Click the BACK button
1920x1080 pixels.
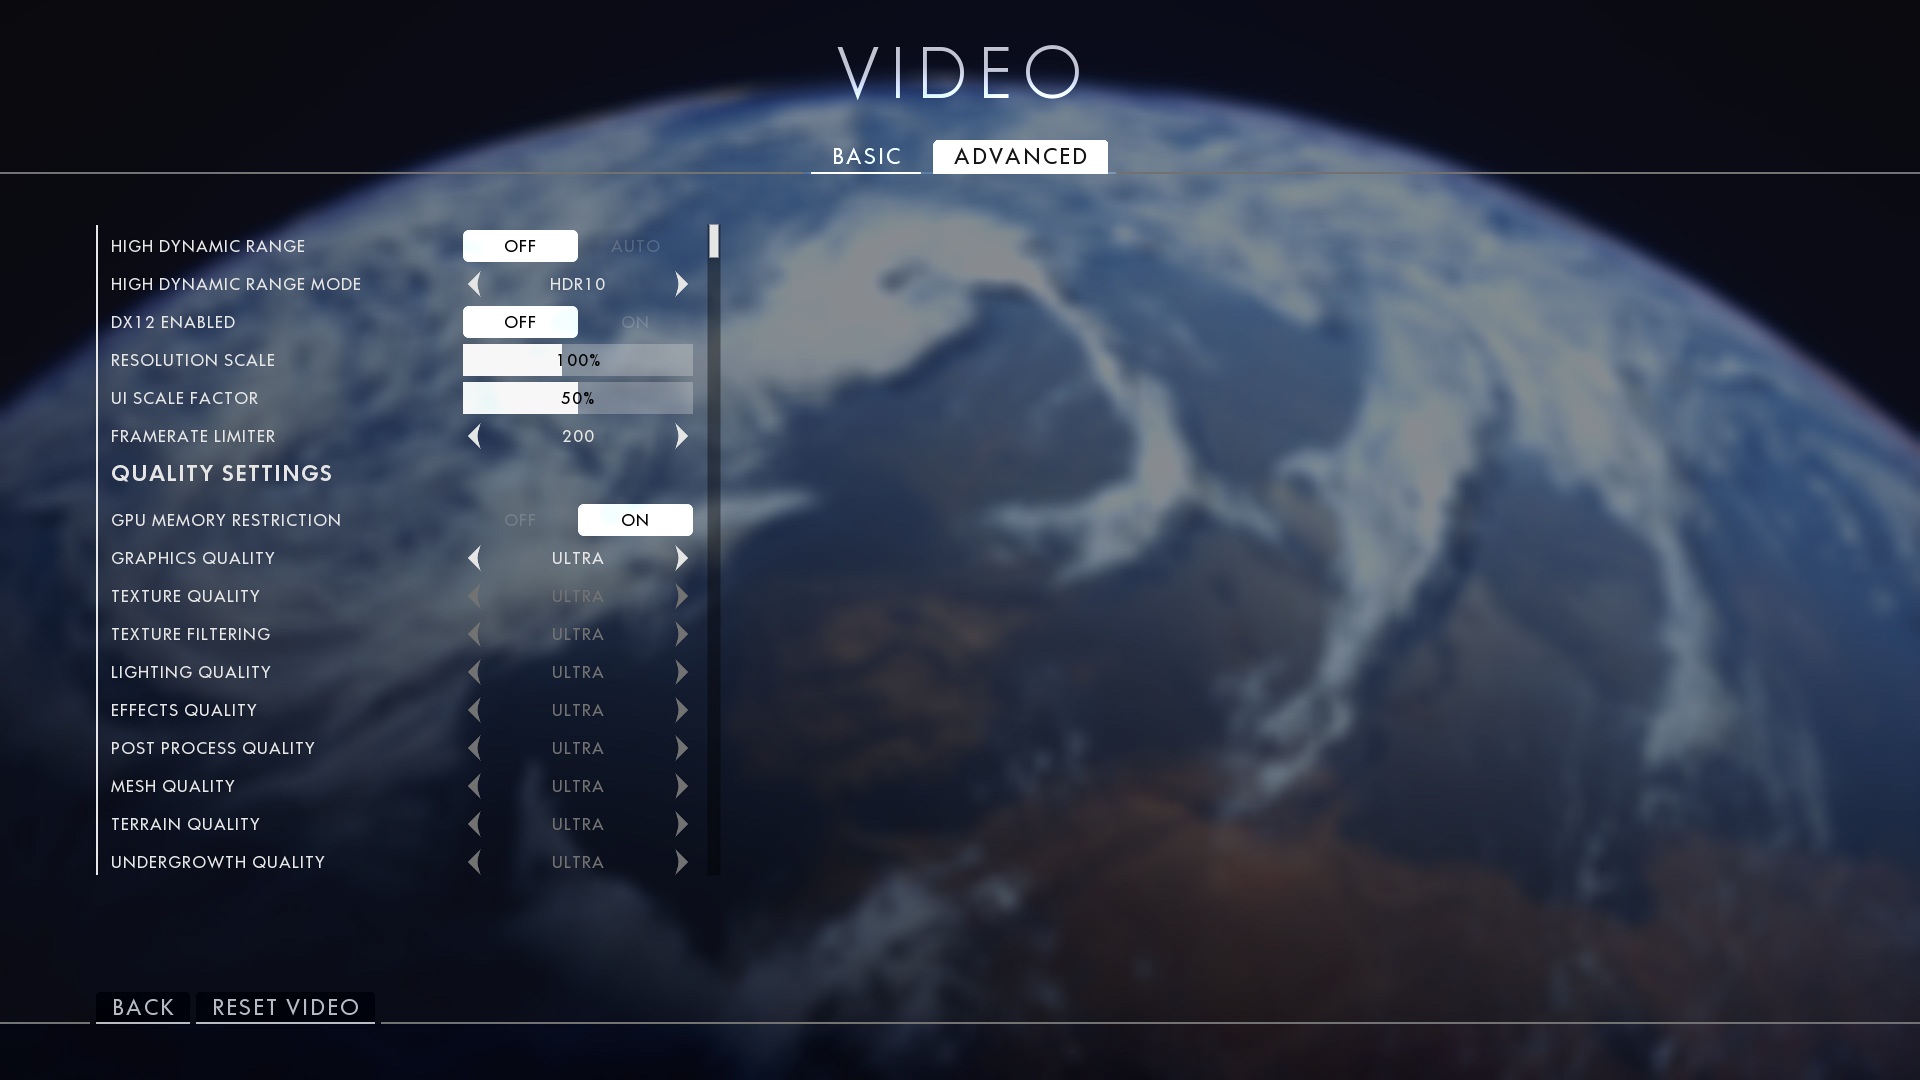tap(142, 1007)
